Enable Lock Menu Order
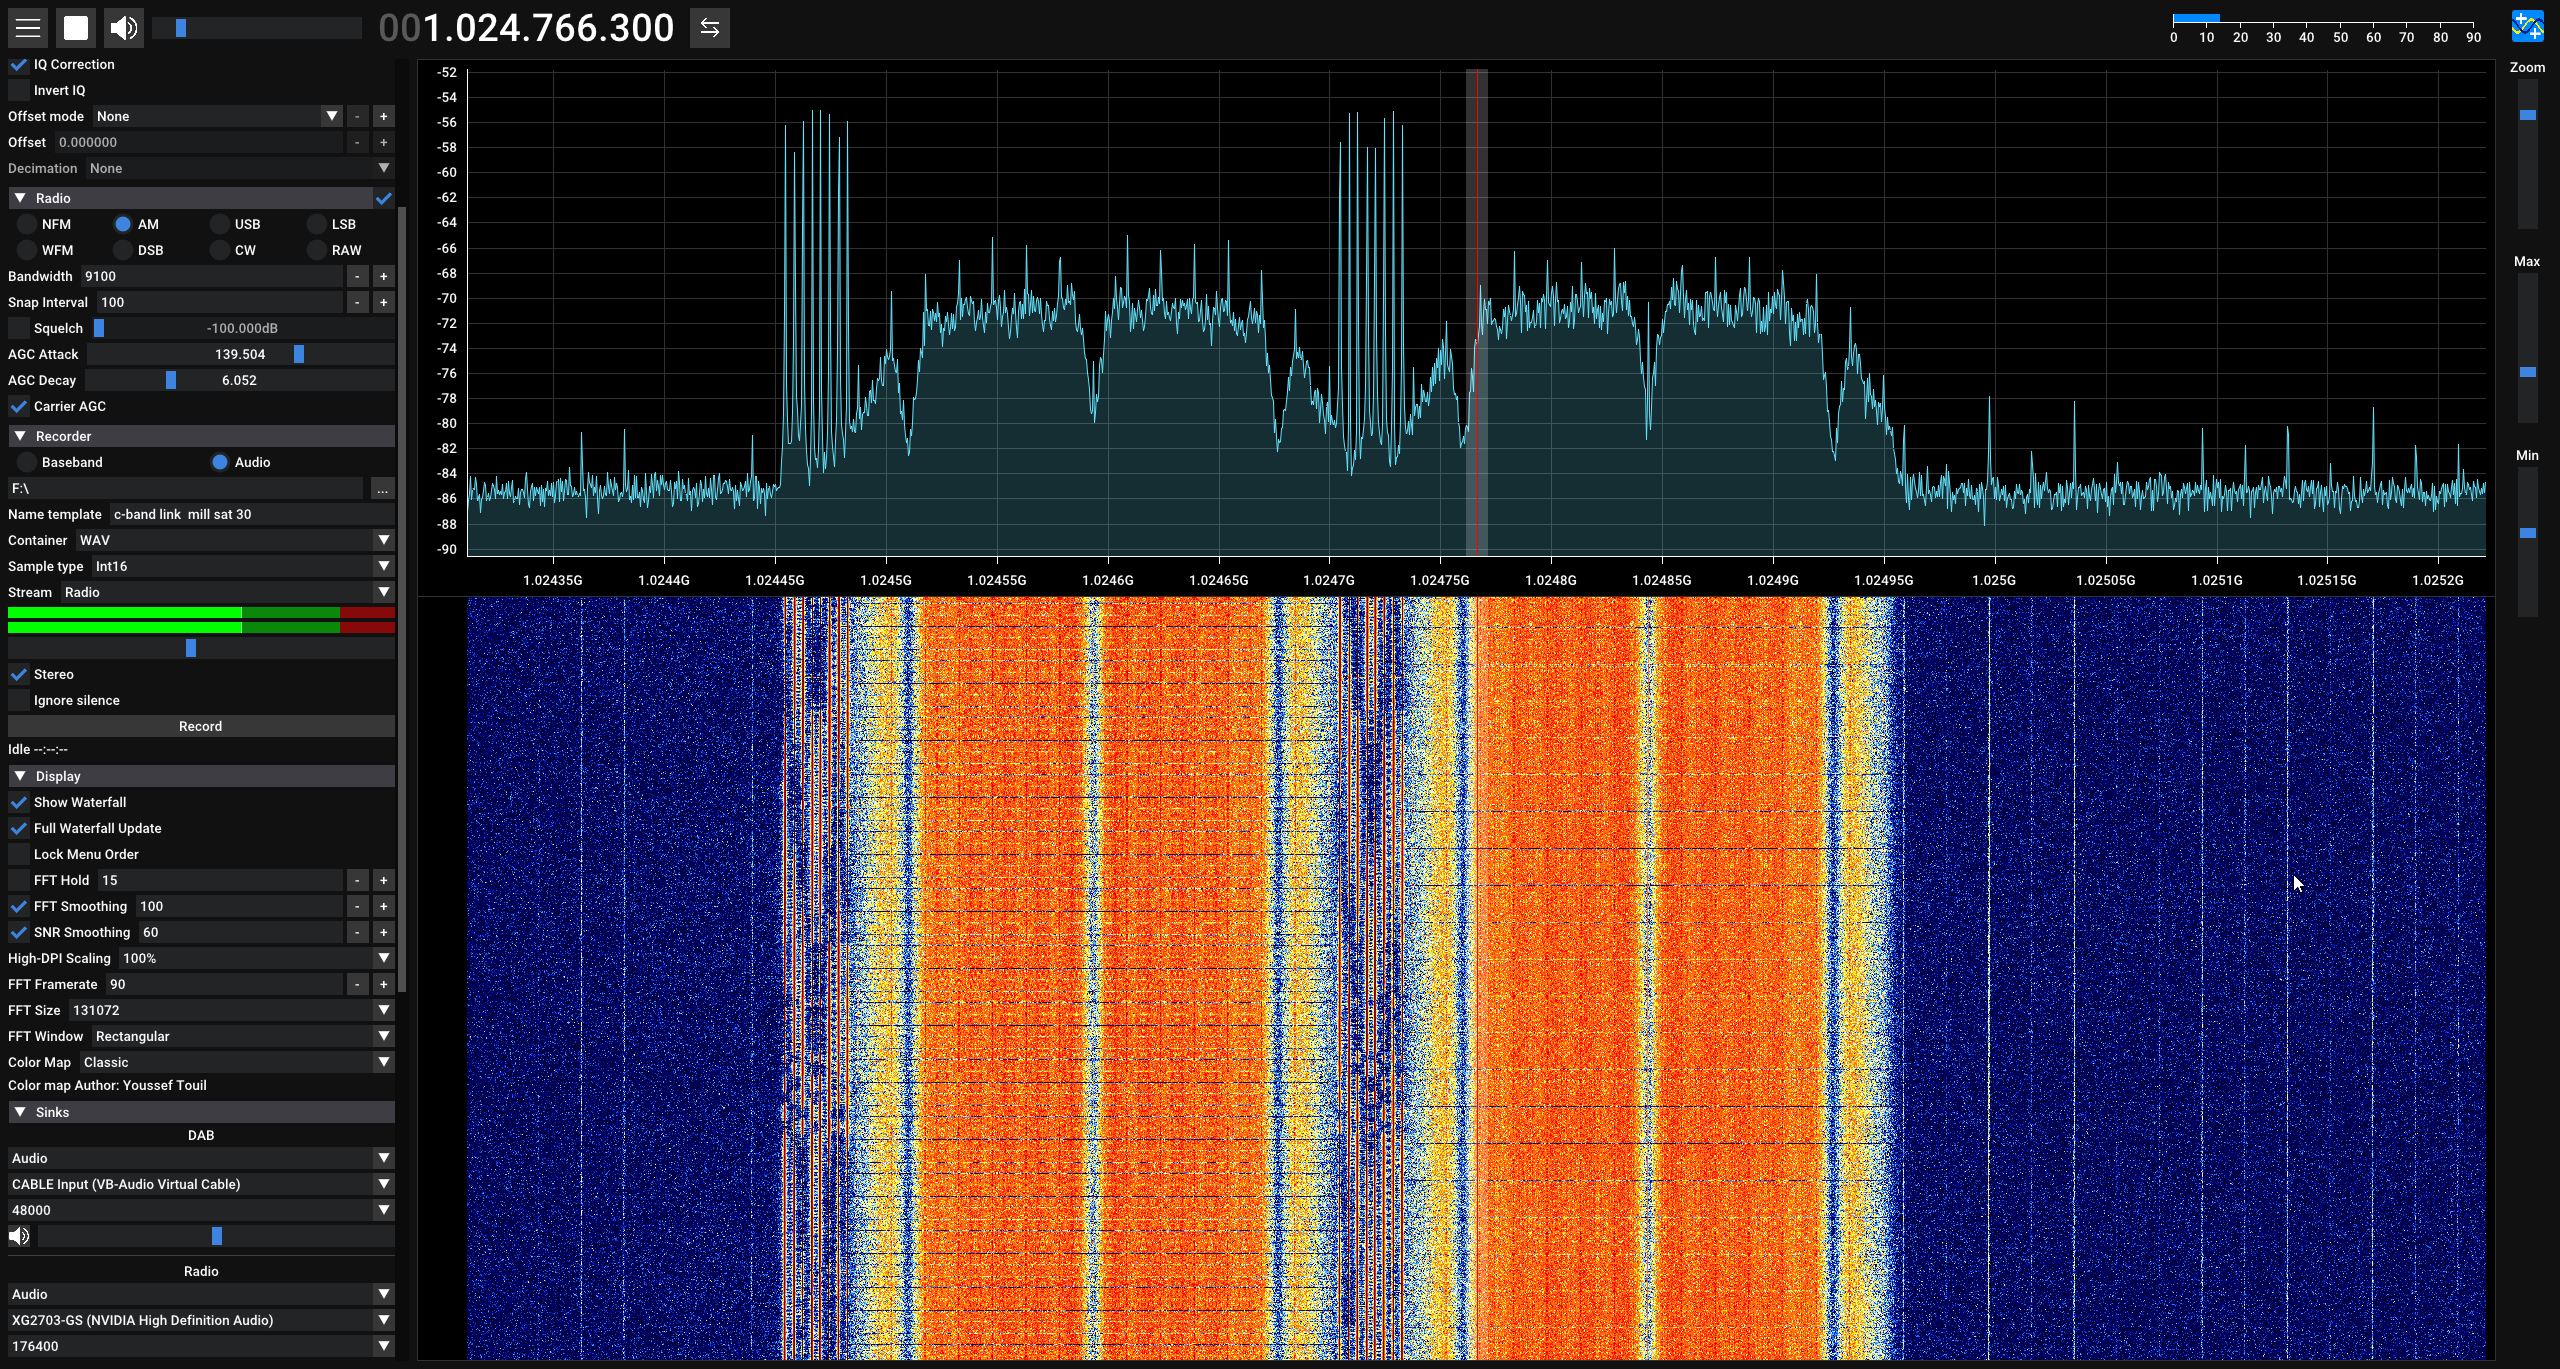This screenshot has width=2560, height=1369. pos(18,854)
